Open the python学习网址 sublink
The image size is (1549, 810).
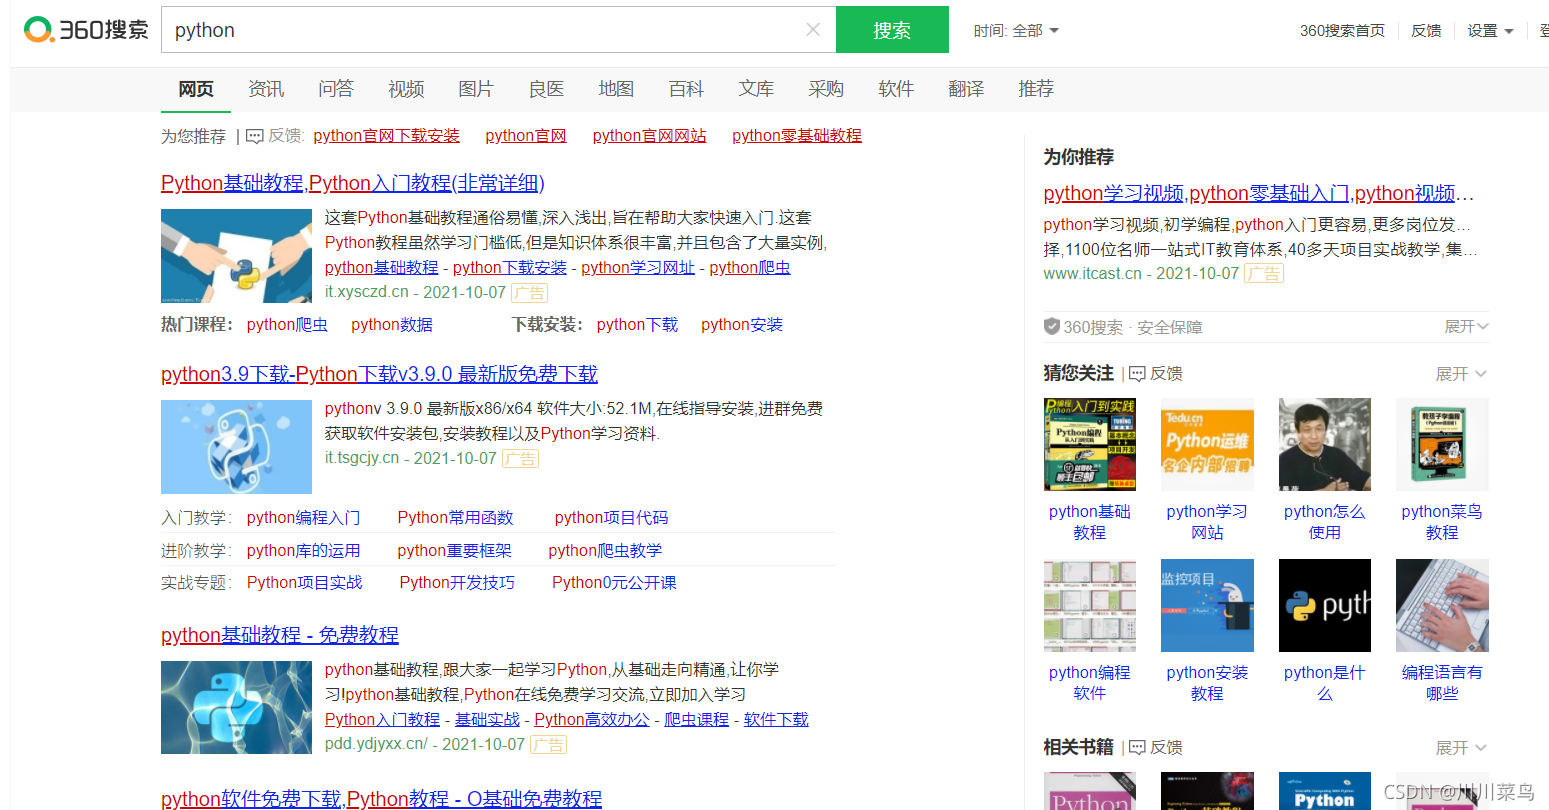(638, 267)
